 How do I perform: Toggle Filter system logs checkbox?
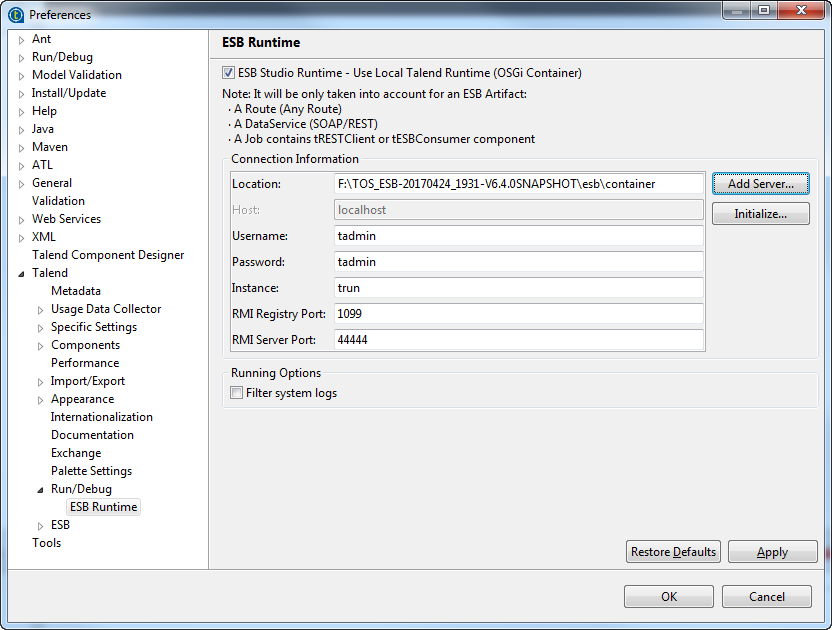tap(237, 393)
